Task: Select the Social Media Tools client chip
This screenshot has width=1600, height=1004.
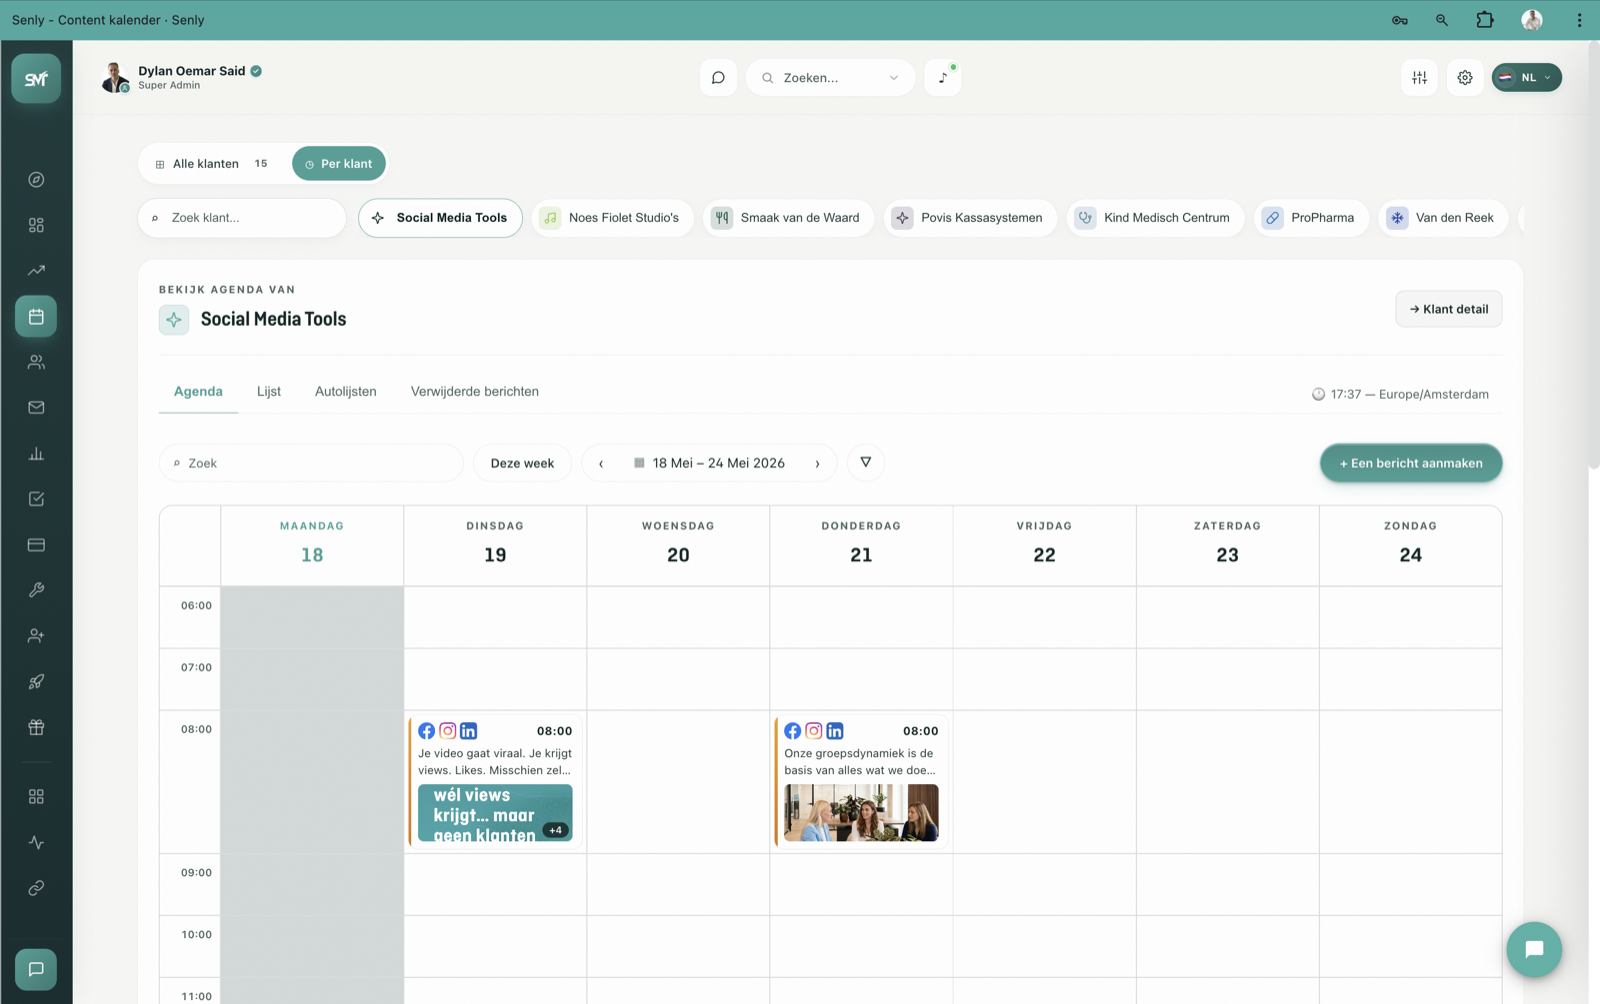Action: [440, 218]
